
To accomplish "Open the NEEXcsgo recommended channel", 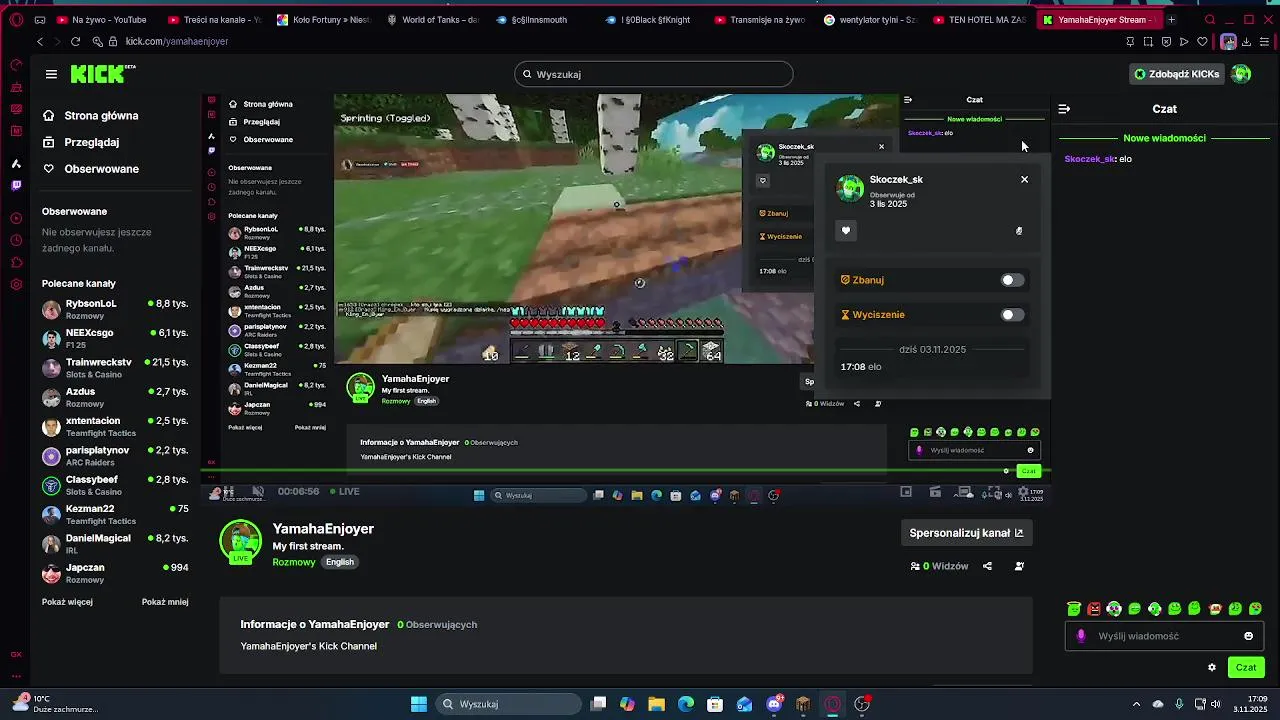I will pyautogui.click(x=115, y=338).
